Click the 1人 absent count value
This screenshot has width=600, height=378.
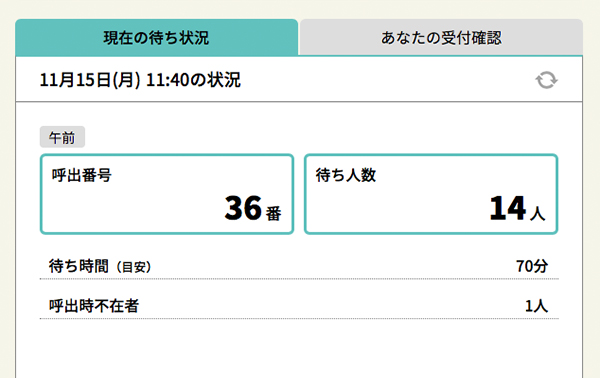point(536,306)
